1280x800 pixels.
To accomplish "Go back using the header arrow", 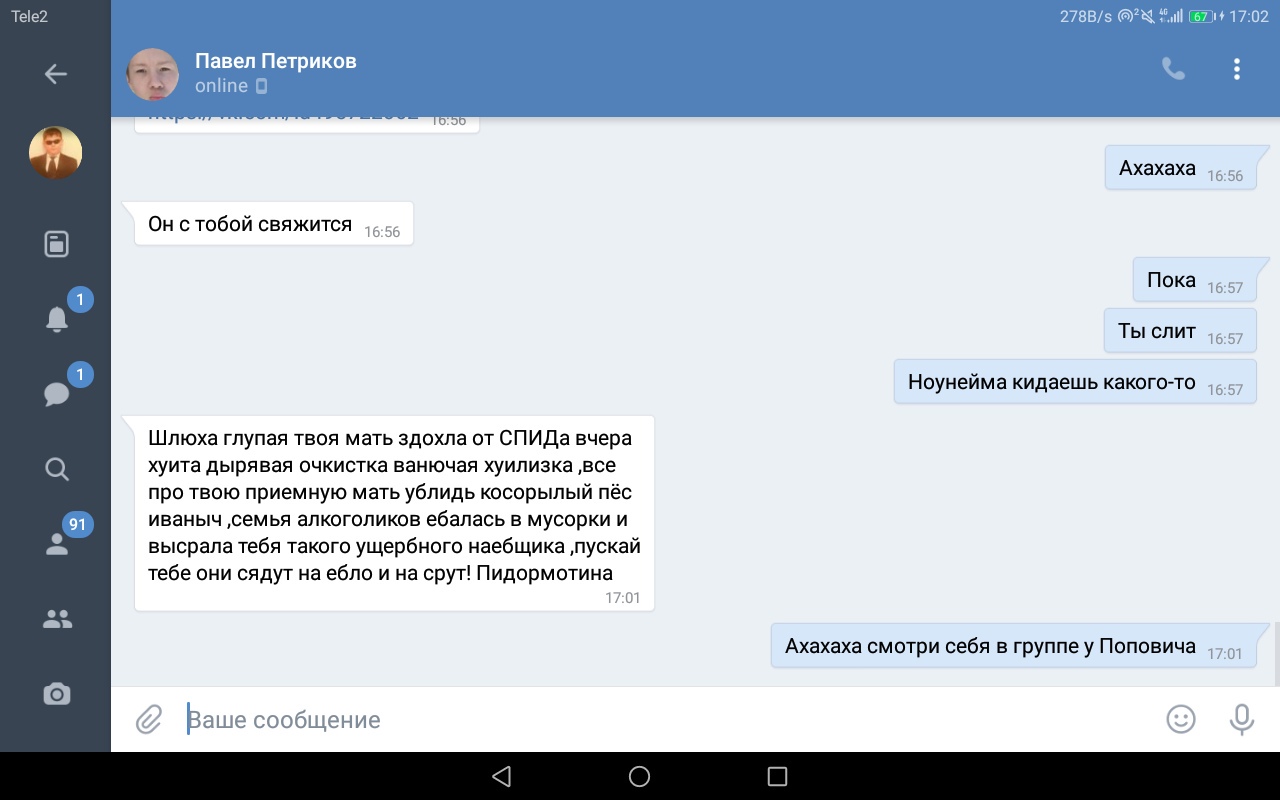I will pyautogui.click(x=56, y=74).
